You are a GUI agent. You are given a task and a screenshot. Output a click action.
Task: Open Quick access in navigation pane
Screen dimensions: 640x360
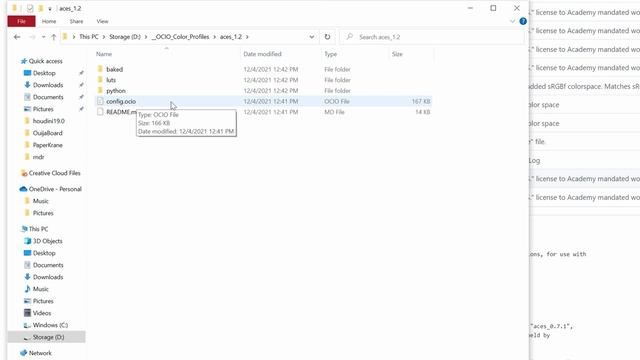(45, 61)
